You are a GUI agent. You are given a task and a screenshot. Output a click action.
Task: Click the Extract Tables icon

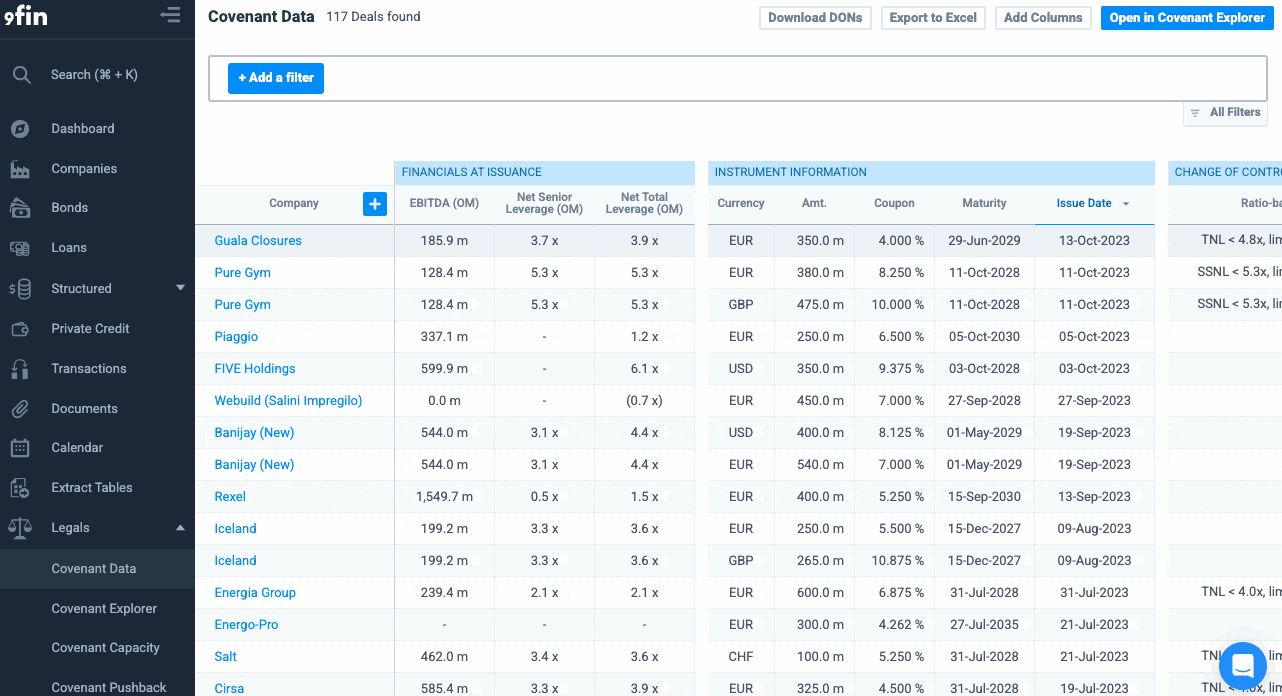(20, 488)
